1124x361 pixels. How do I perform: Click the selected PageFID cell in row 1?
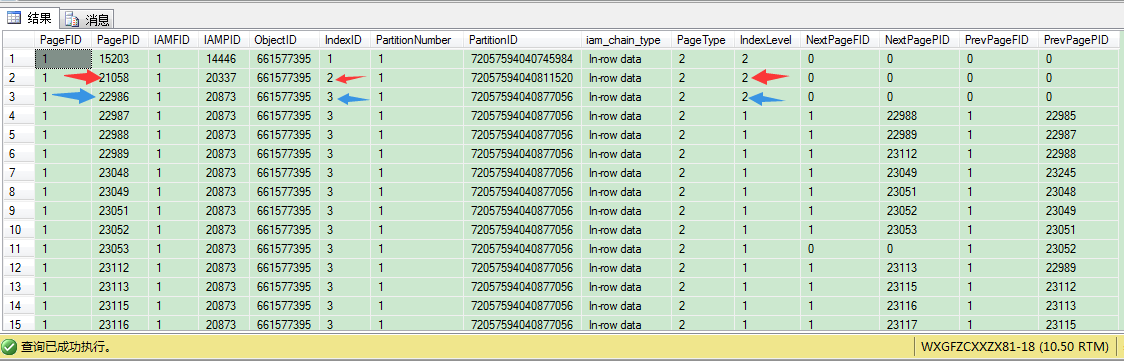click(x=63, y=59)
